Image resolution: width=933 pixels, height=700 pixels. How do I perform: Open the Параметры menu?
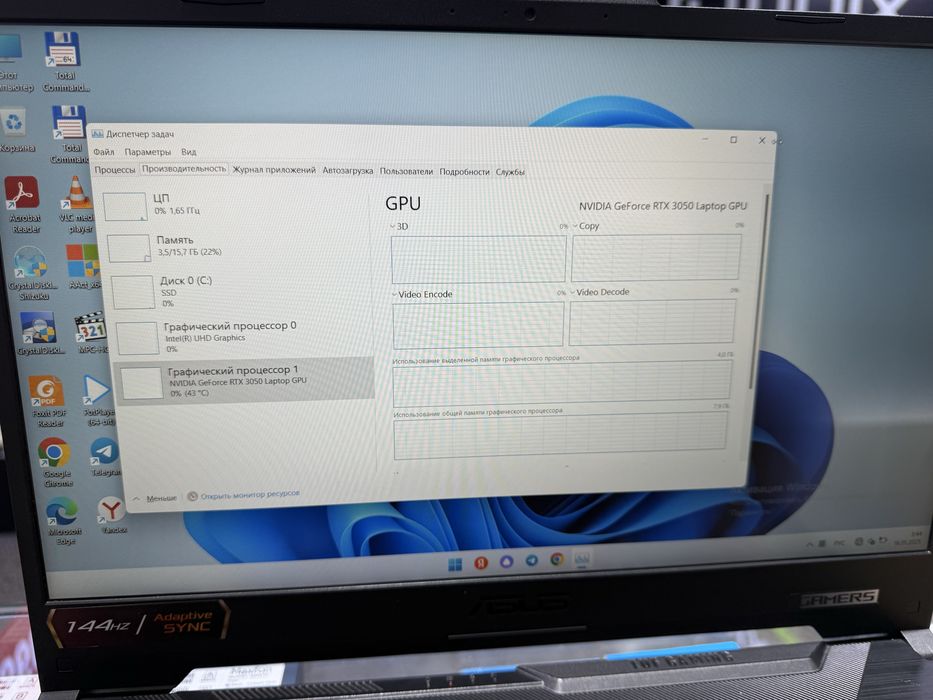(x=148, y=152)
